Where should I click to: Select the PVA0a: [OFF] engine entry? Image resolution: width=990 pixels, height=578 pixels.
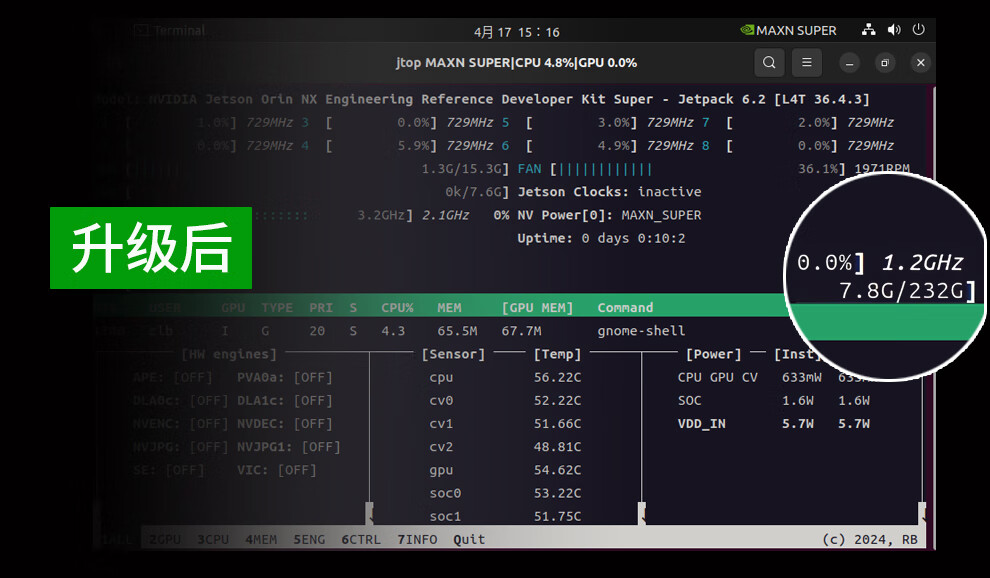coord(285,377)
